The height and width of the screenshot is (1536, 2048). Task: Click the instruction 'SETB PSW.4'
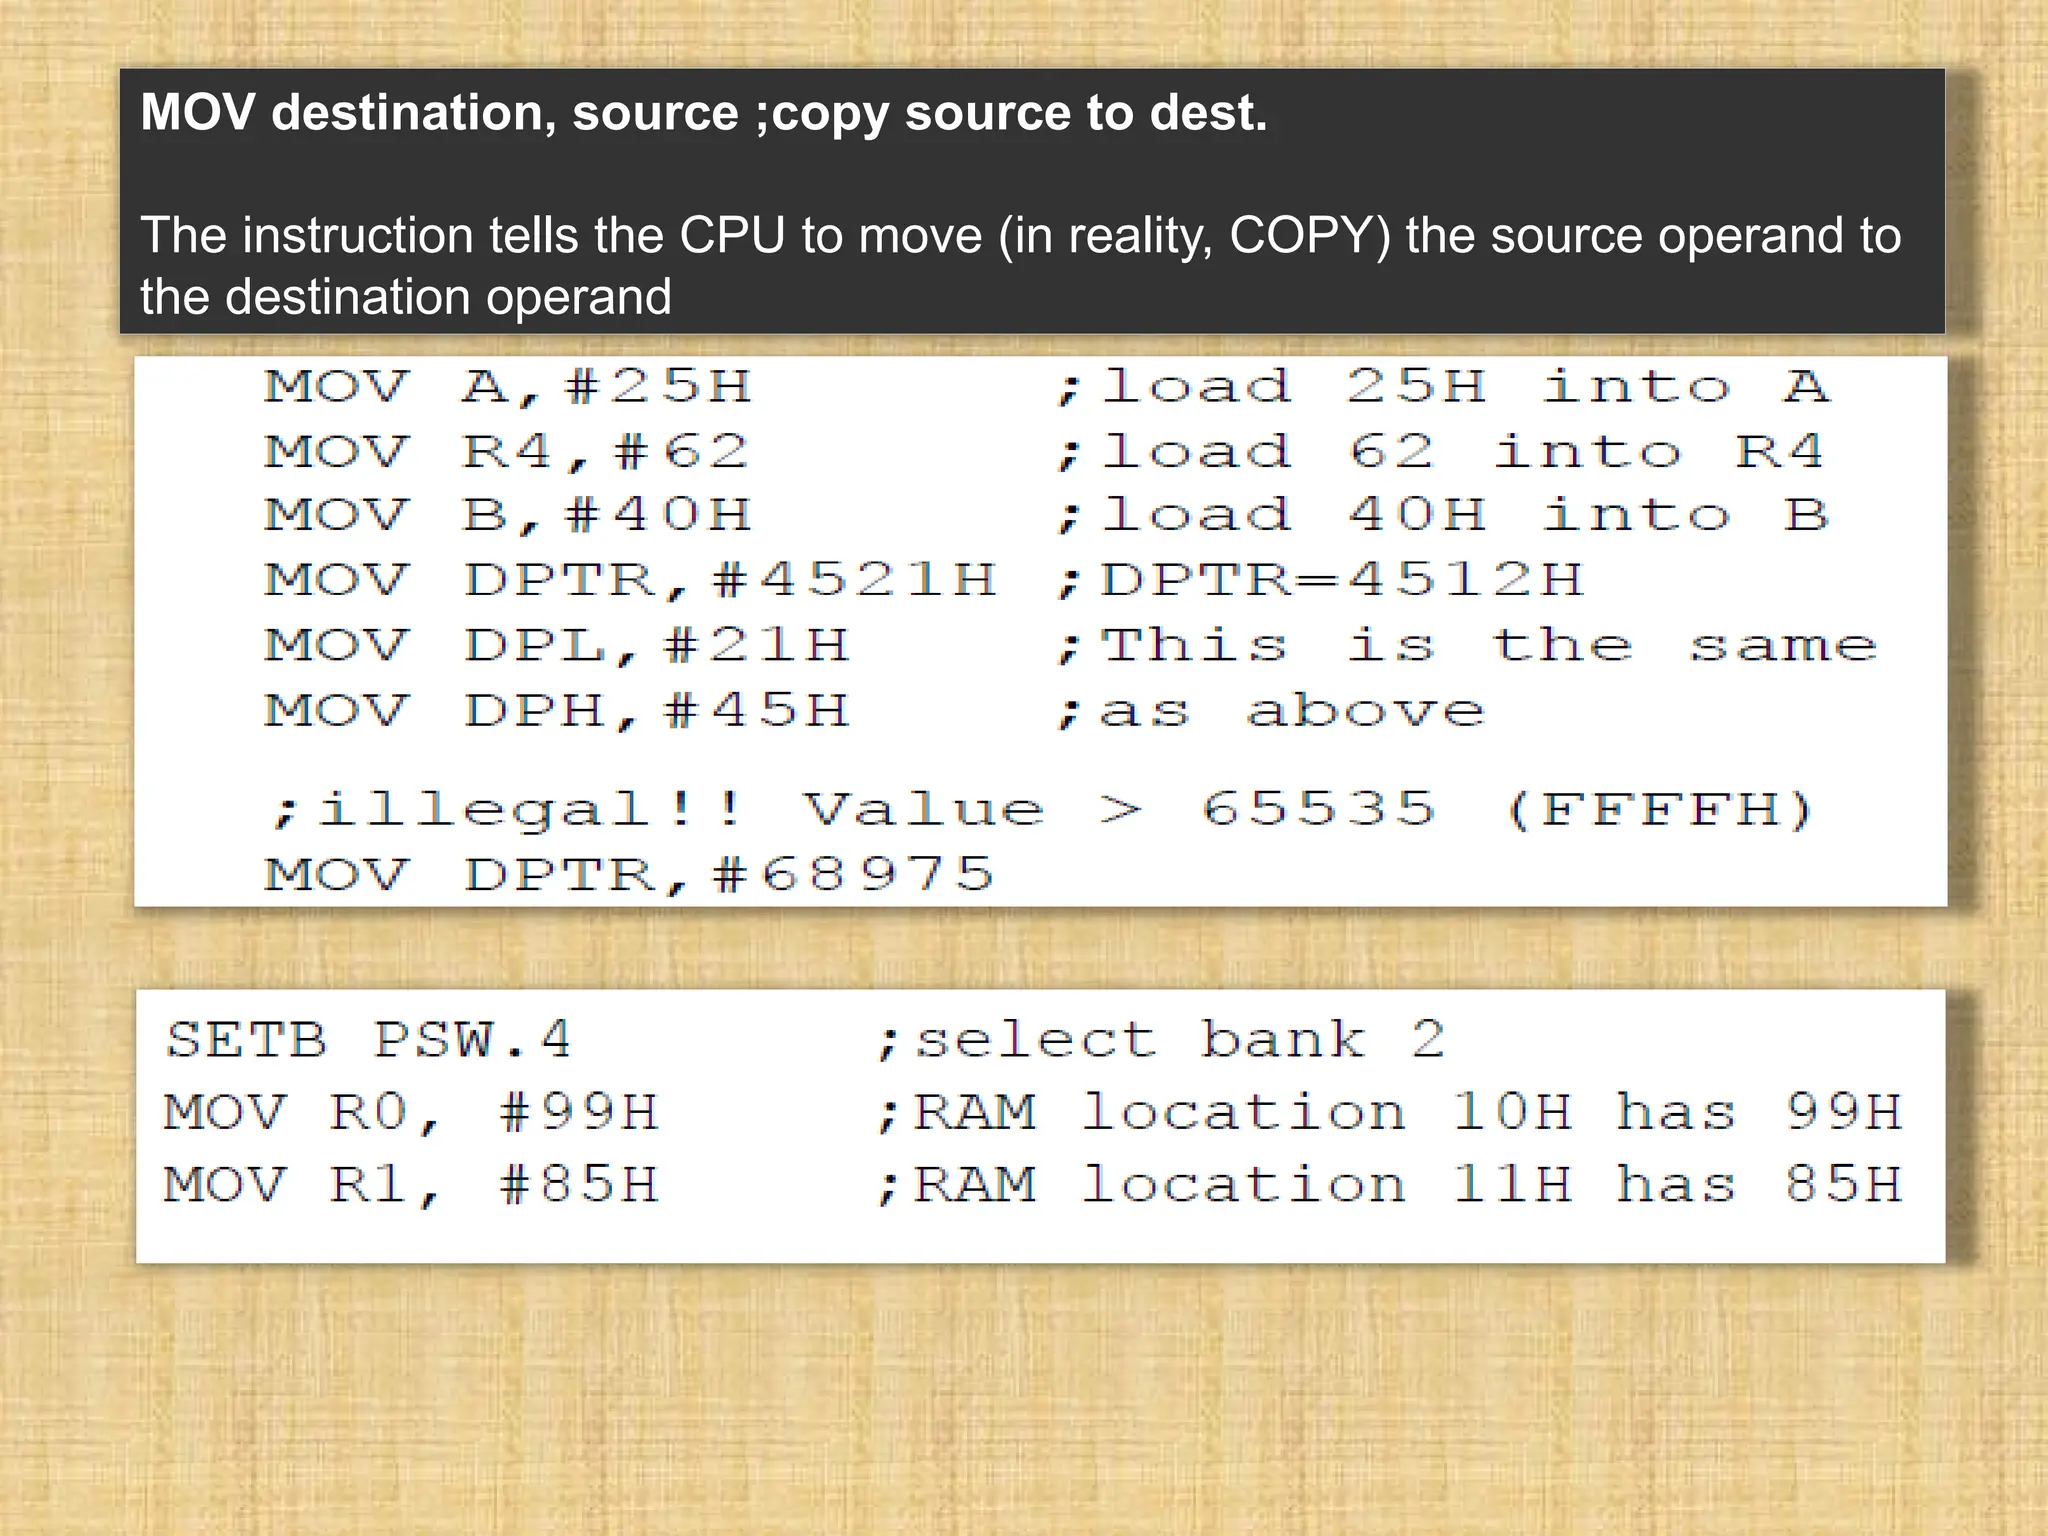[x=368, y=1040]
